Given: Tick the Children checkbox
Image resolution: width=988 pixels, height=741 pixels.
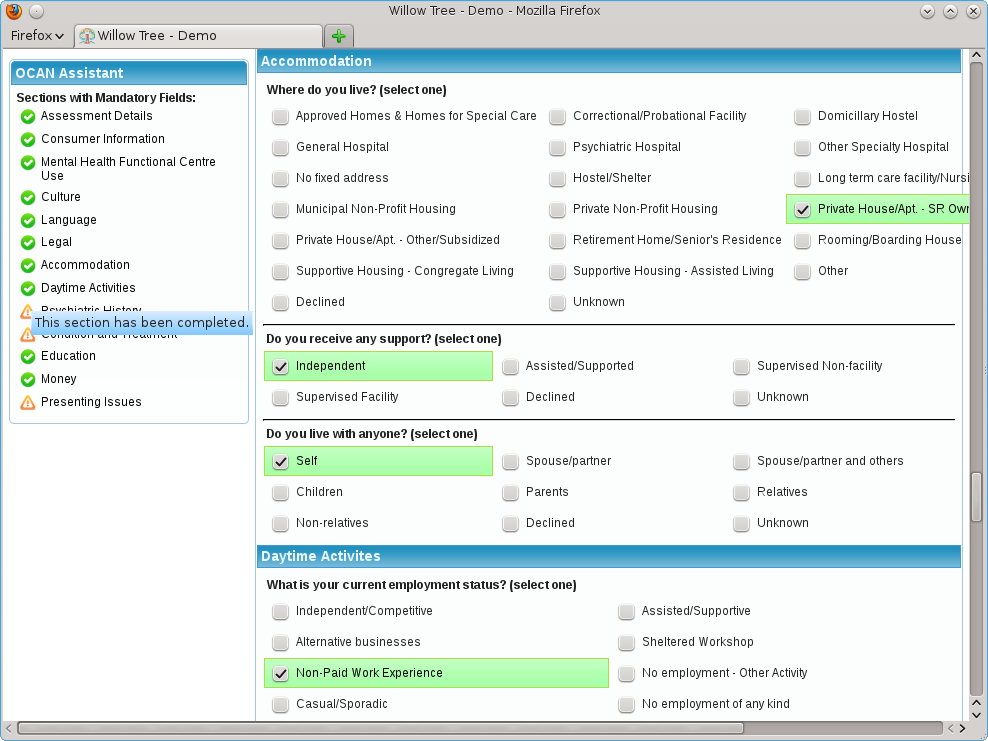Looking at the screenshot, I should [280, 492].
